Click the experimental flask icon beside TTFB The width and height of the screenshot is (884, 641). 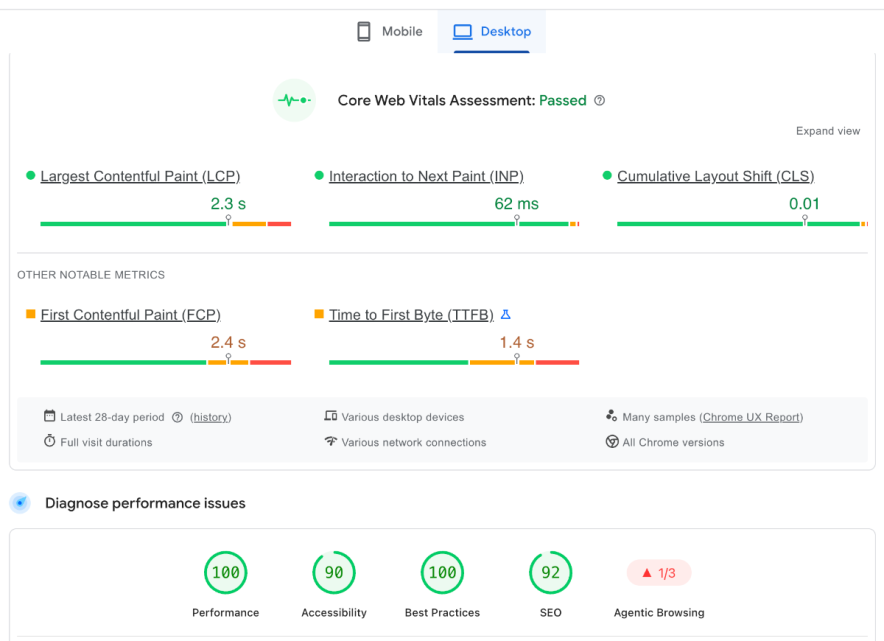point(506,315)
